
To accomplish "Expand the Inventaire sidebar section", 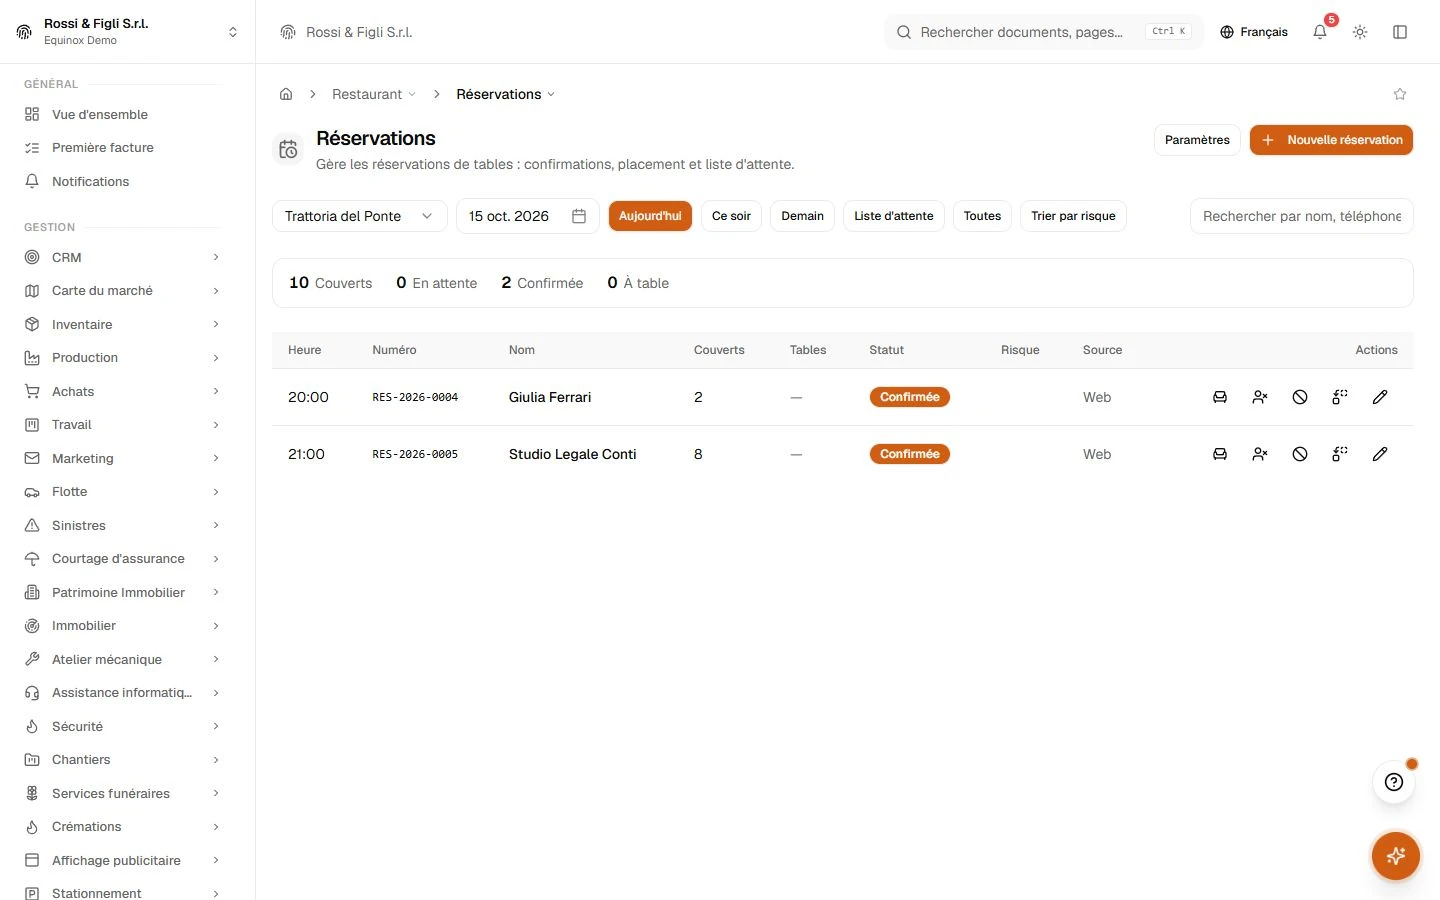I will tap(122, 324).
